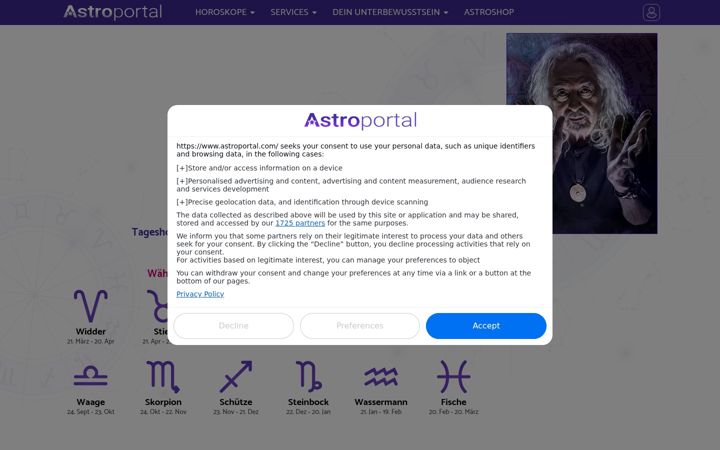Click the '20. Feb - 20. März' date text
Screen dimensions: 720x450
(x=453, y=412)
